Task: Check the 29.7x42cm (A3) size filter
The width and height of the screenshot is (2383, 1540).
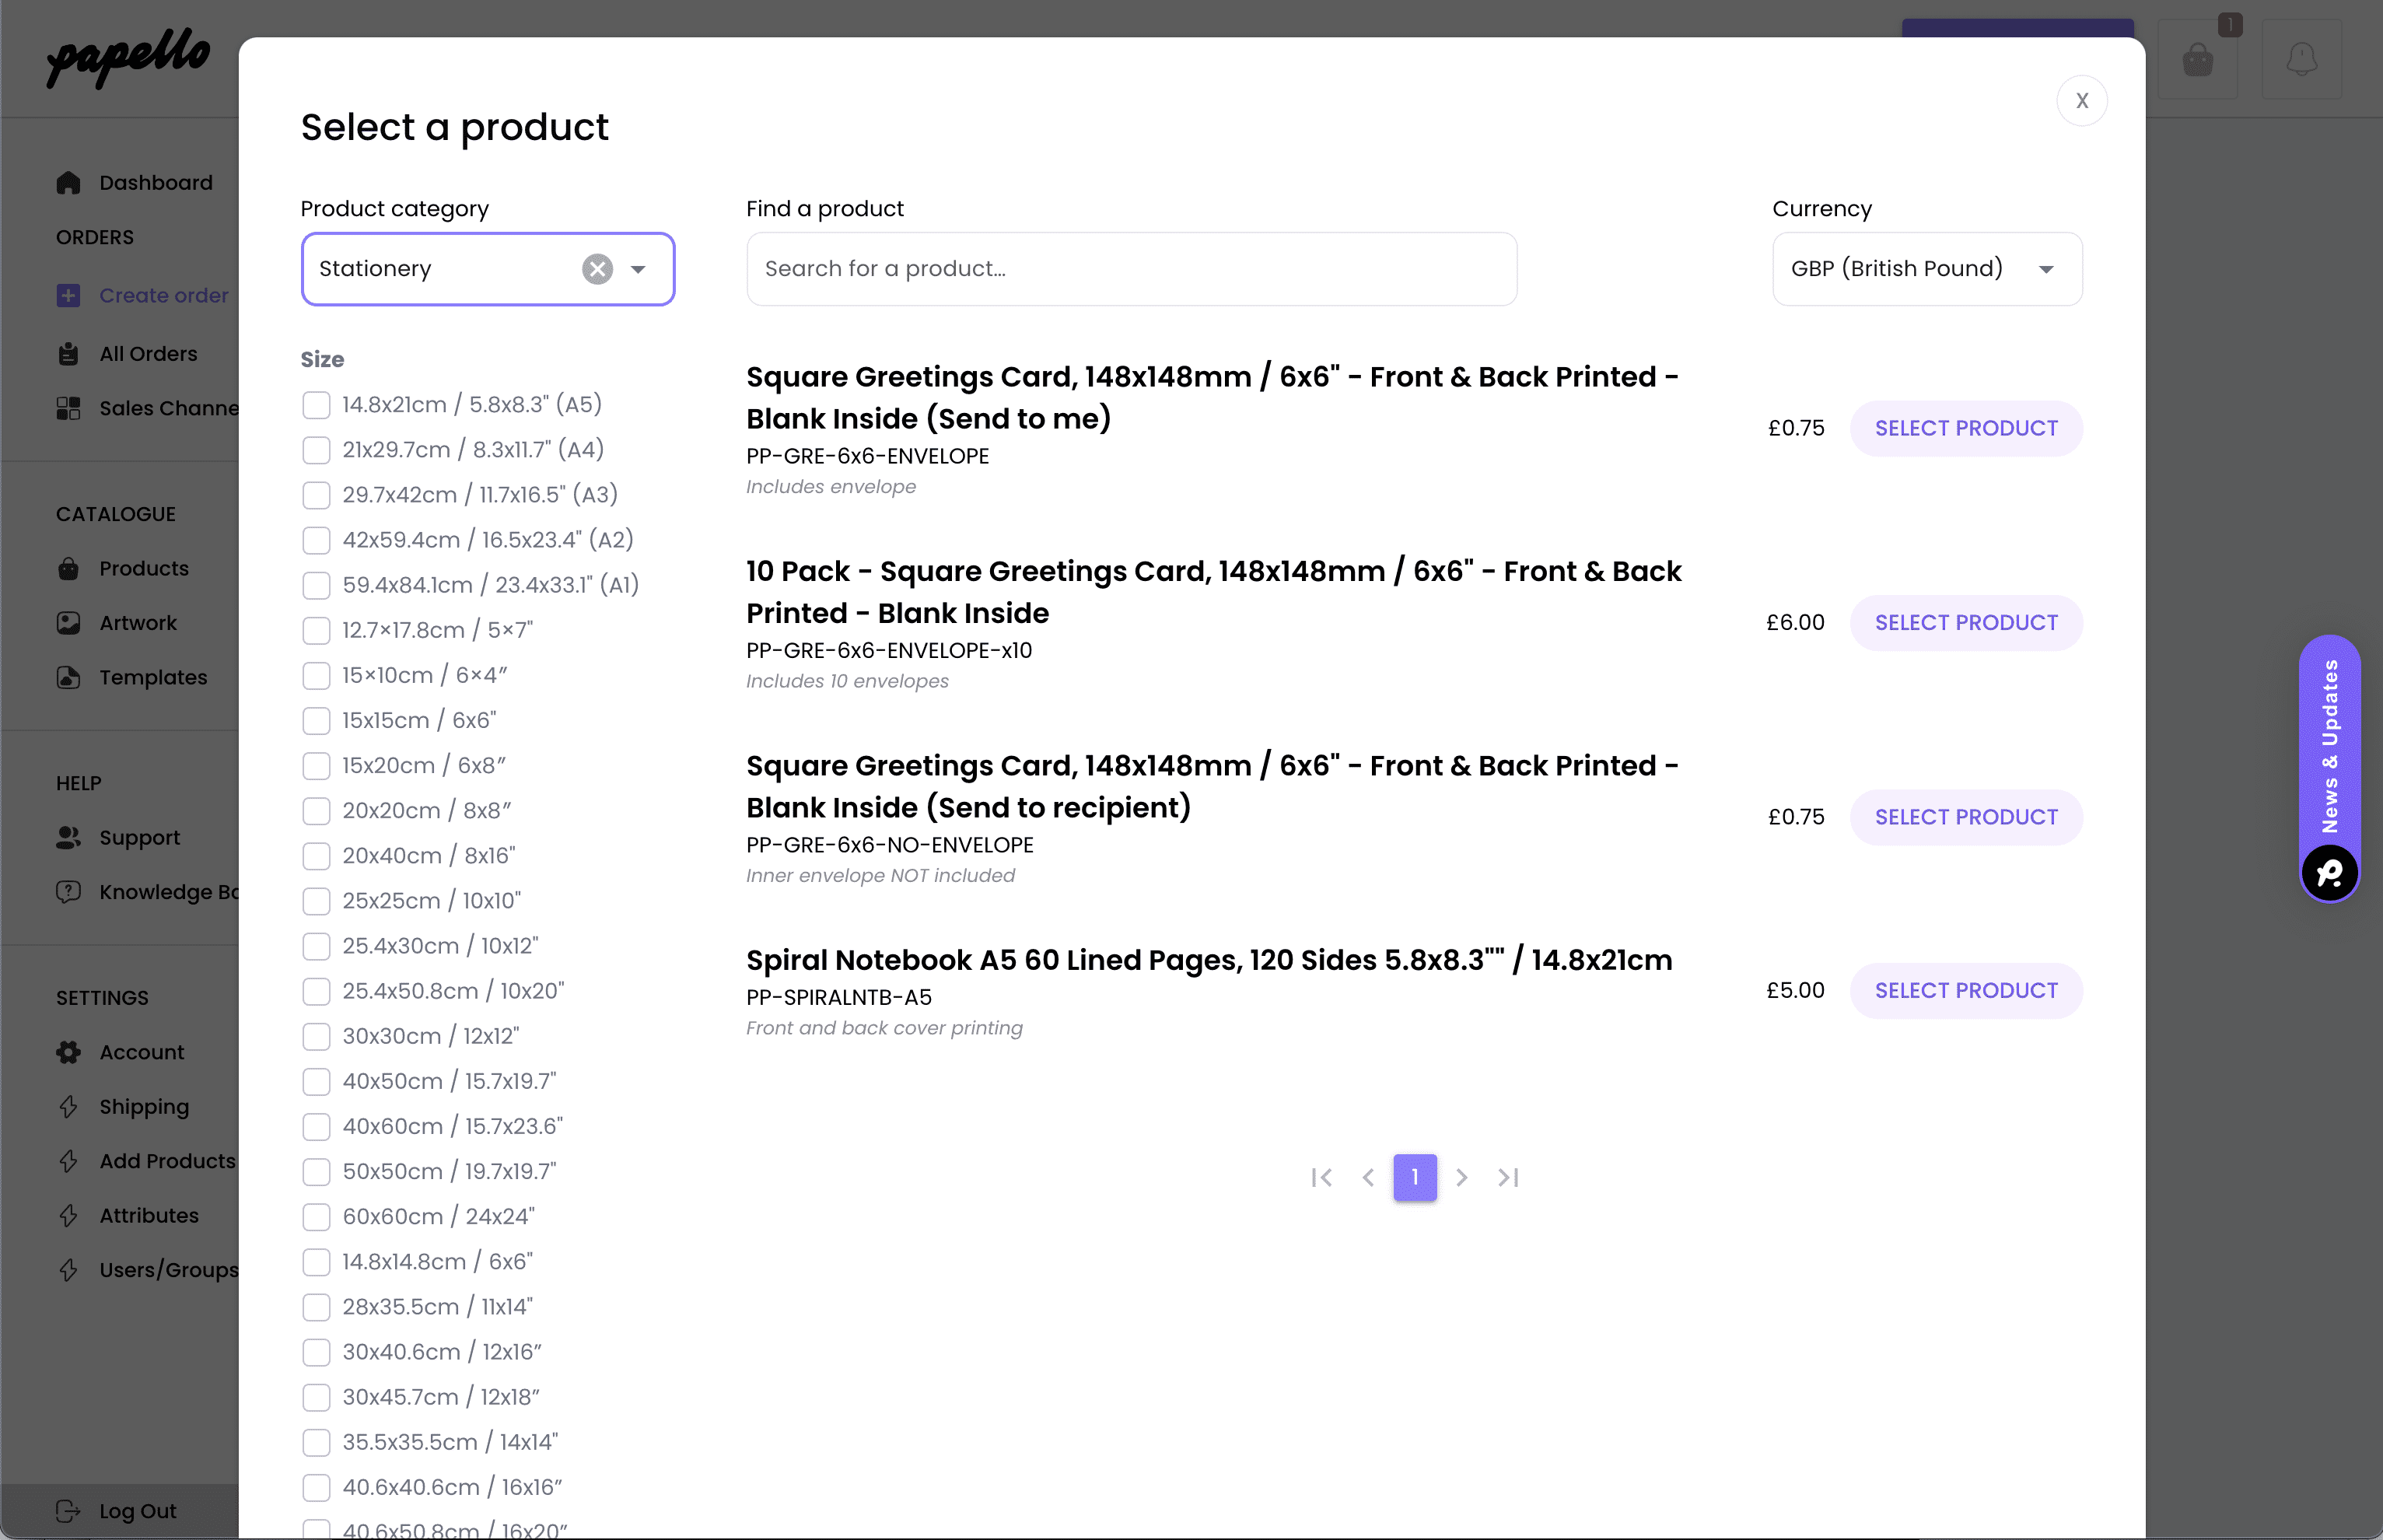Action: tap(316, 495)
